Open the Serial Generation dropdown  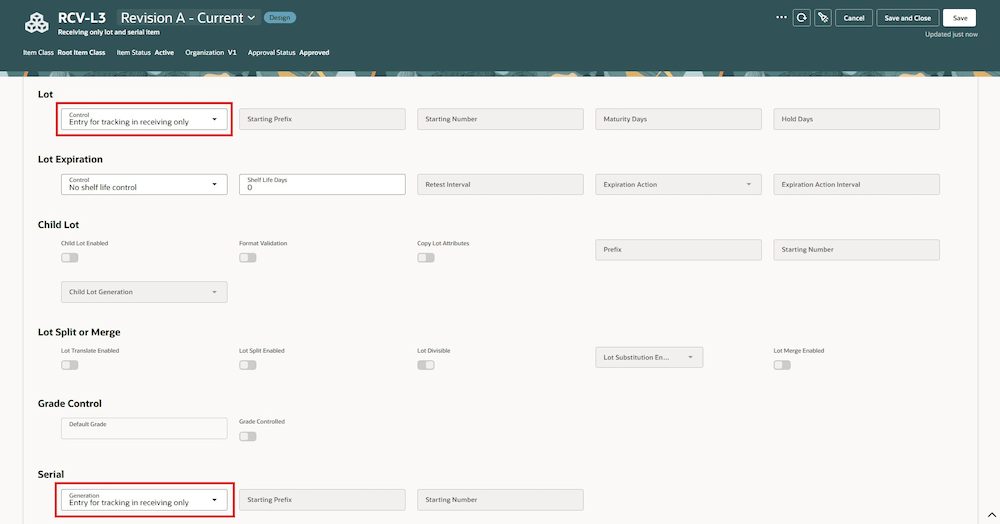(x=144, y=500)
